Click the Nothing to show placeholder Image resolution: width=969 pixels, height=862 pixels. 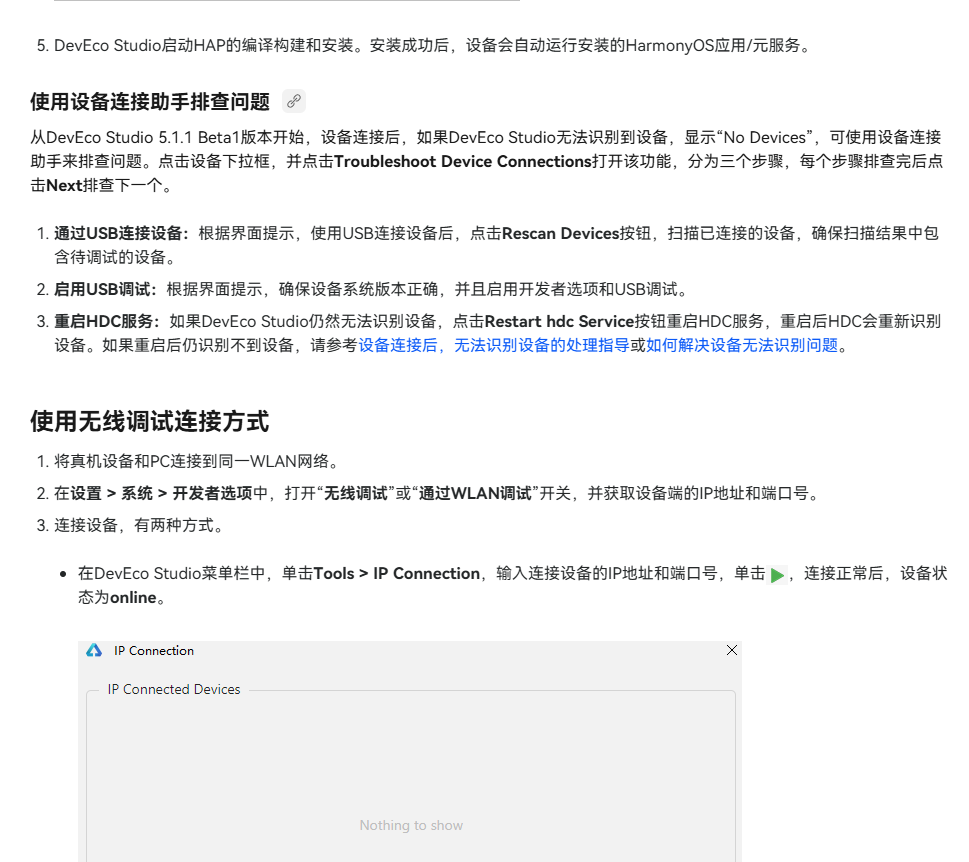411,826
